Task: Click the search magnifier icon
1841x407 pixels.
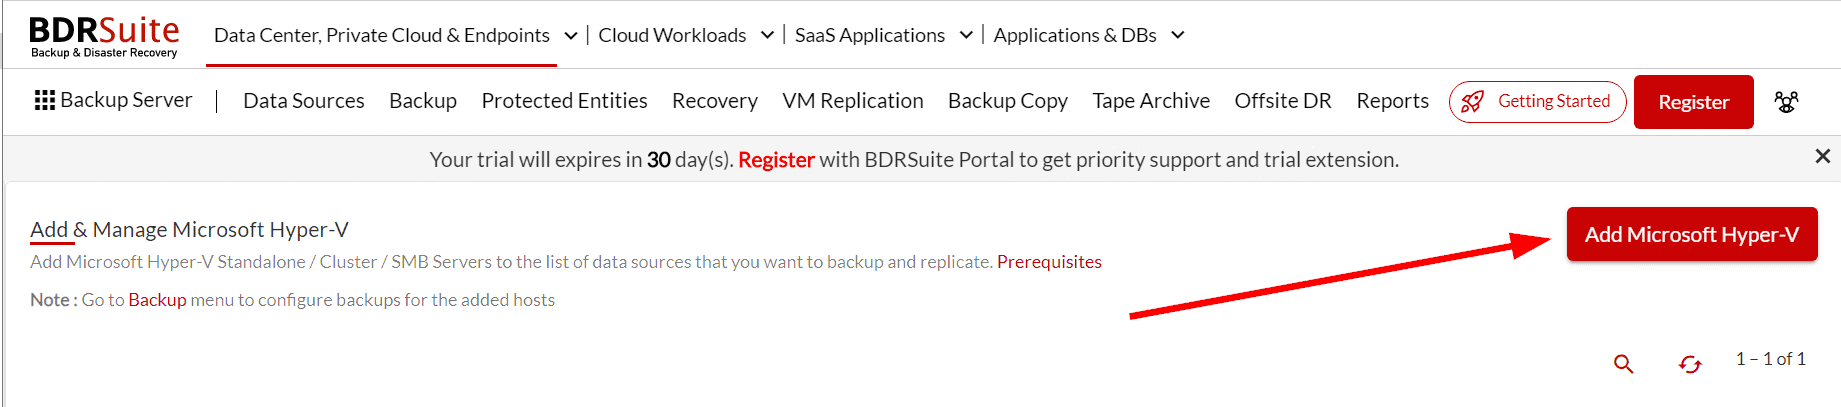Action: coord(1623,364)
